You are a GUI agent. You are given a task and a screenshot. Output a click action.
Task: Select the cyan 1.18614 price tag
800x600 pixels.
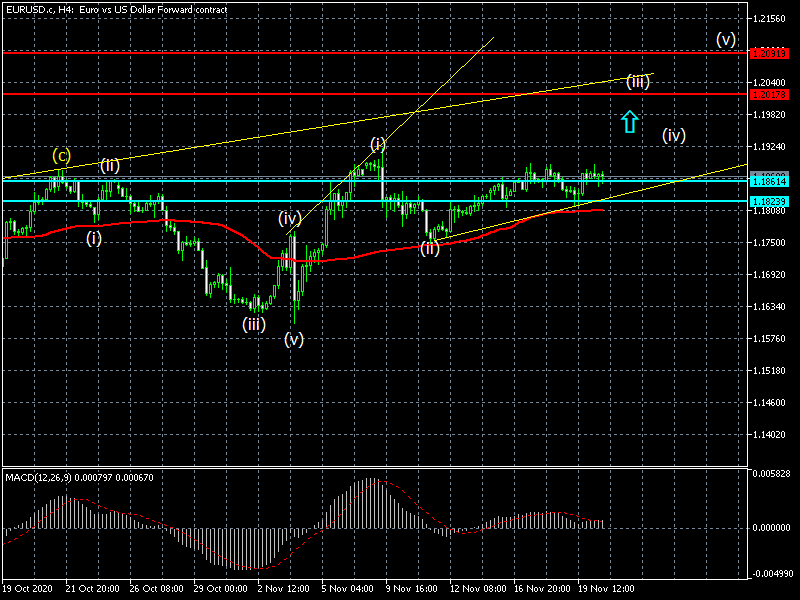click(x=769, y=181)
